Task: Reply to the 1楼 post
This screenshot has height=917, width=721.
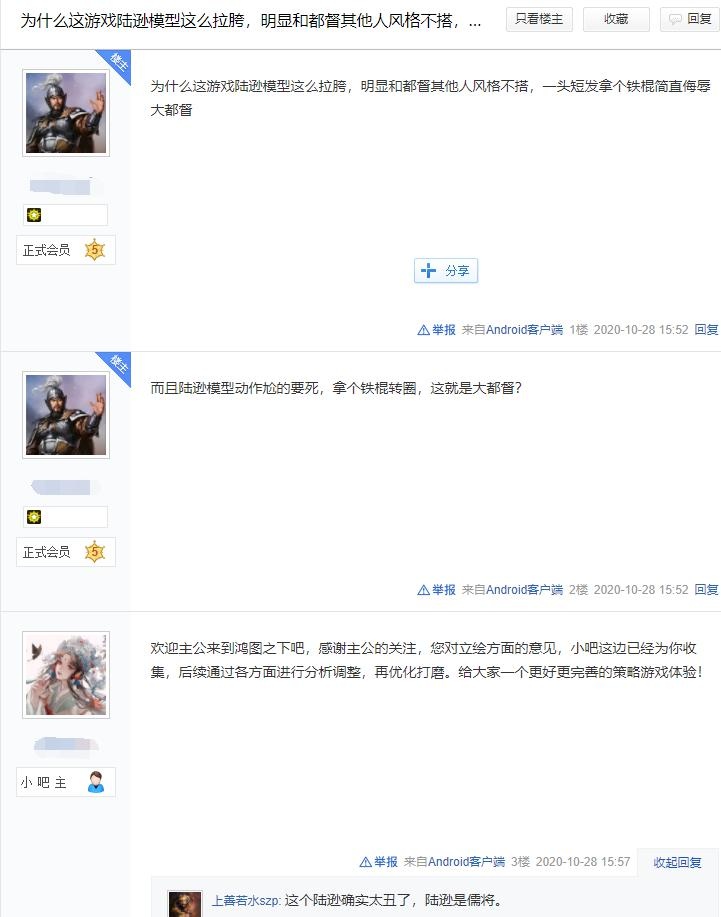Action: [x=706, y=330]
